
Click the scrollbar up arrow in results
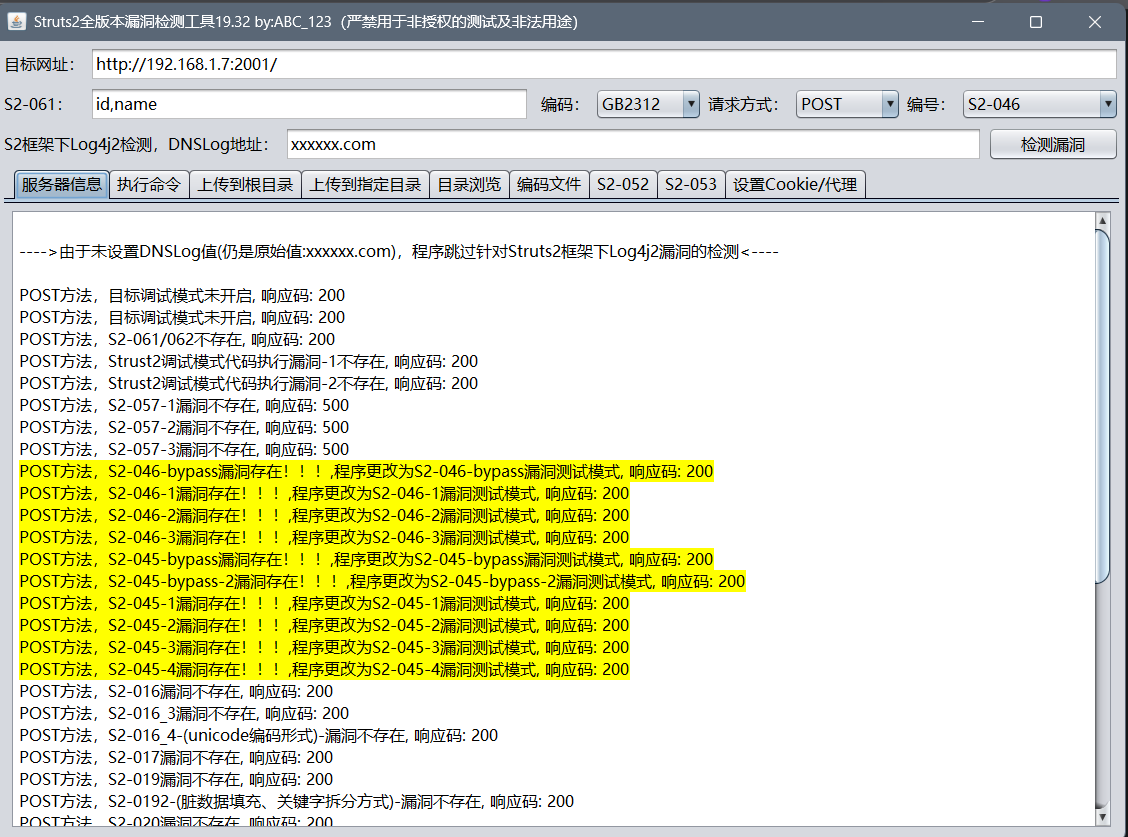pyautogui.click(x=1103, y=221)
